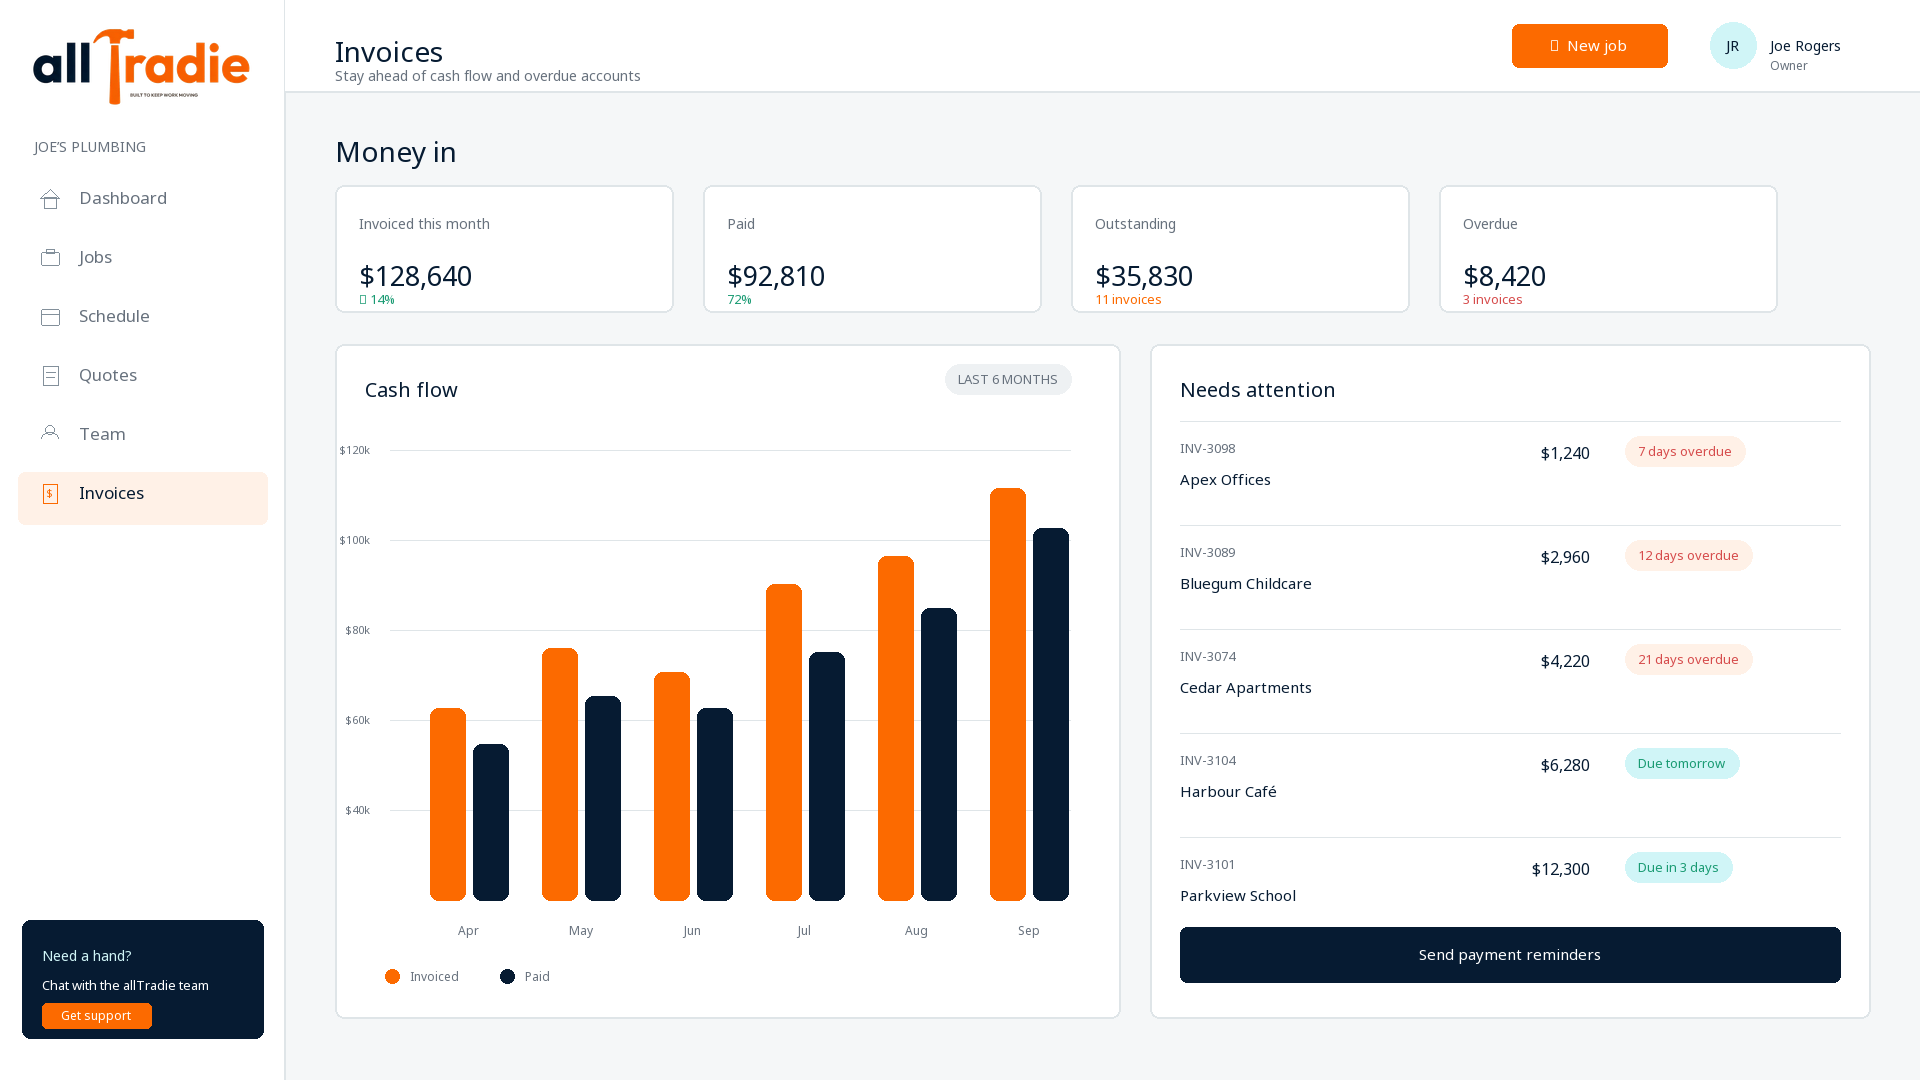Click the Invoiced this month card

click(x=504, y=249)
